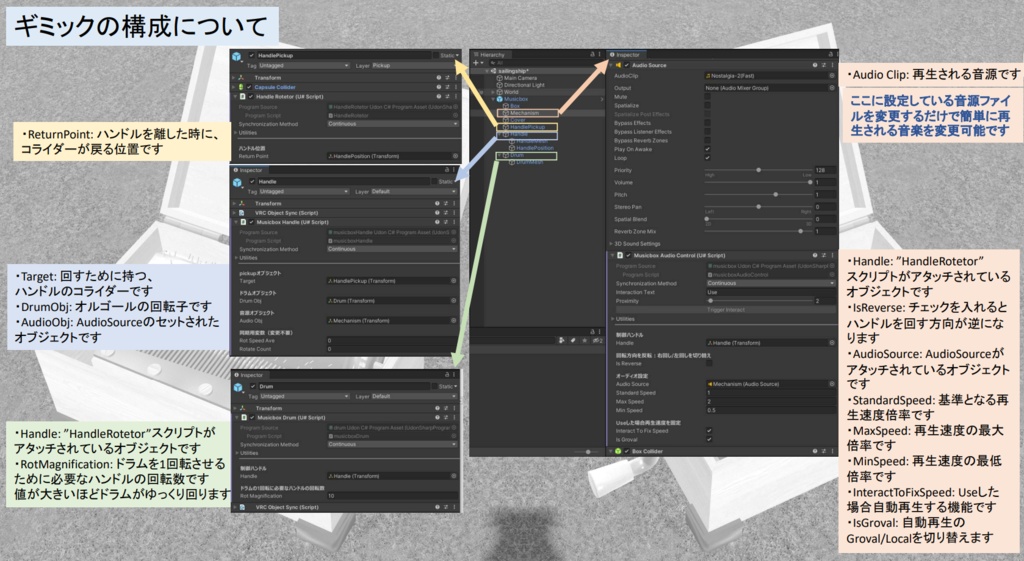Select the Inspector tab above Drum object
1024x561 pixels.
[x=249, y=376]
